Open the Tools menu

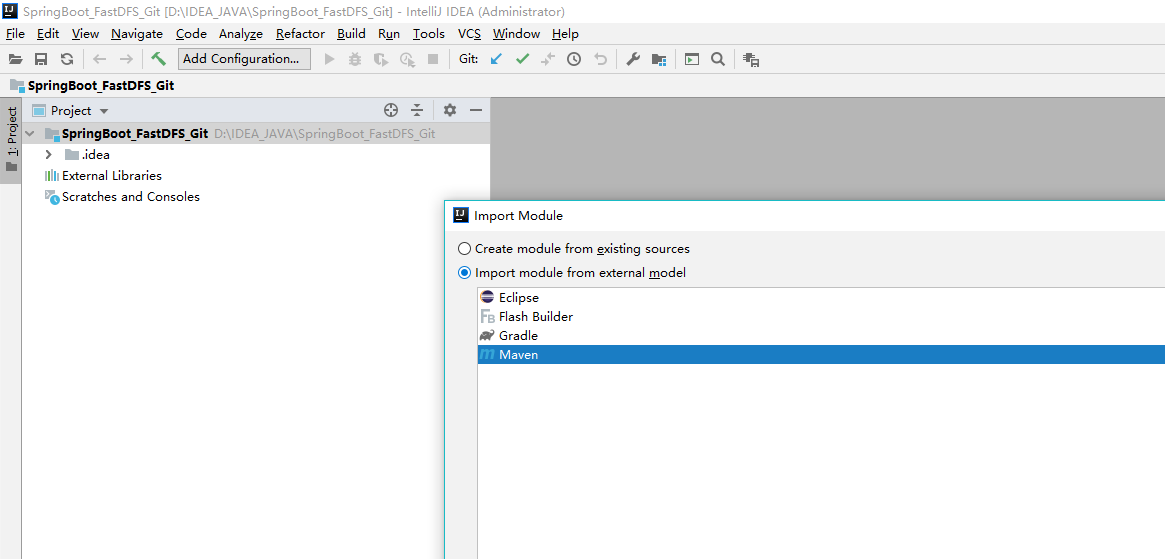click(429, 34)
